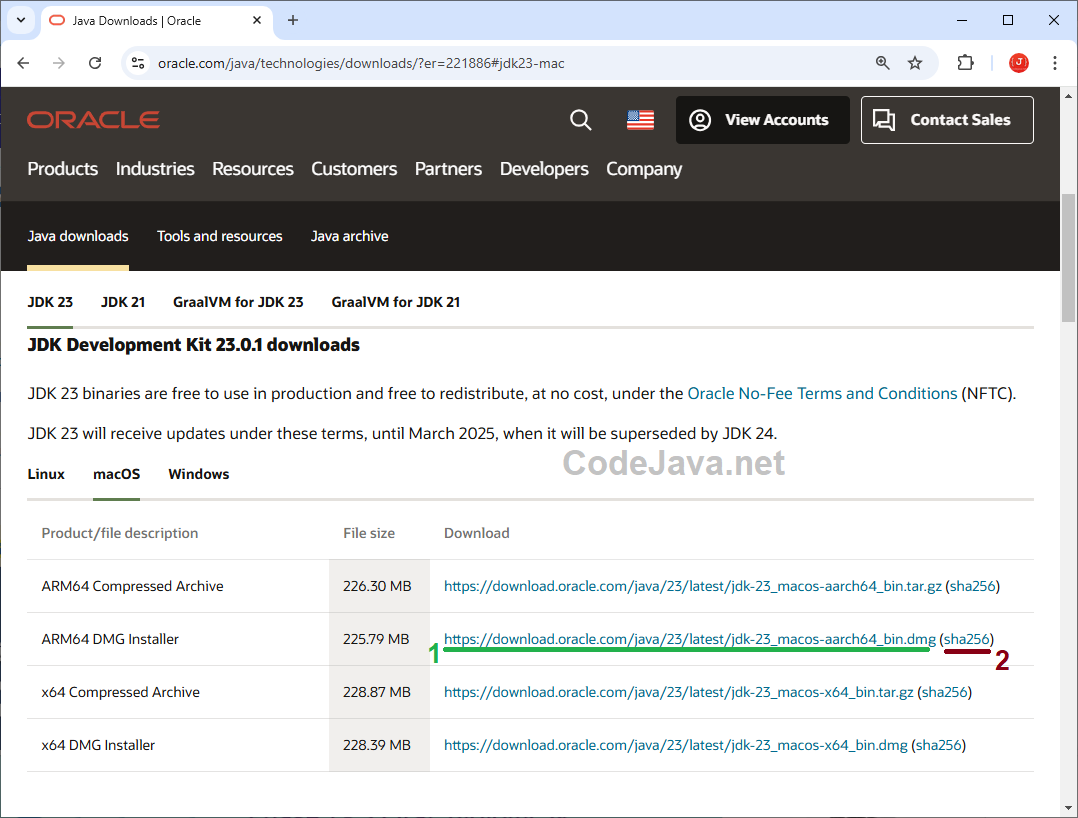Click the 'ARM64 Compressed Archive' description cell
1078x818 pixels.
tap(178, 586)
